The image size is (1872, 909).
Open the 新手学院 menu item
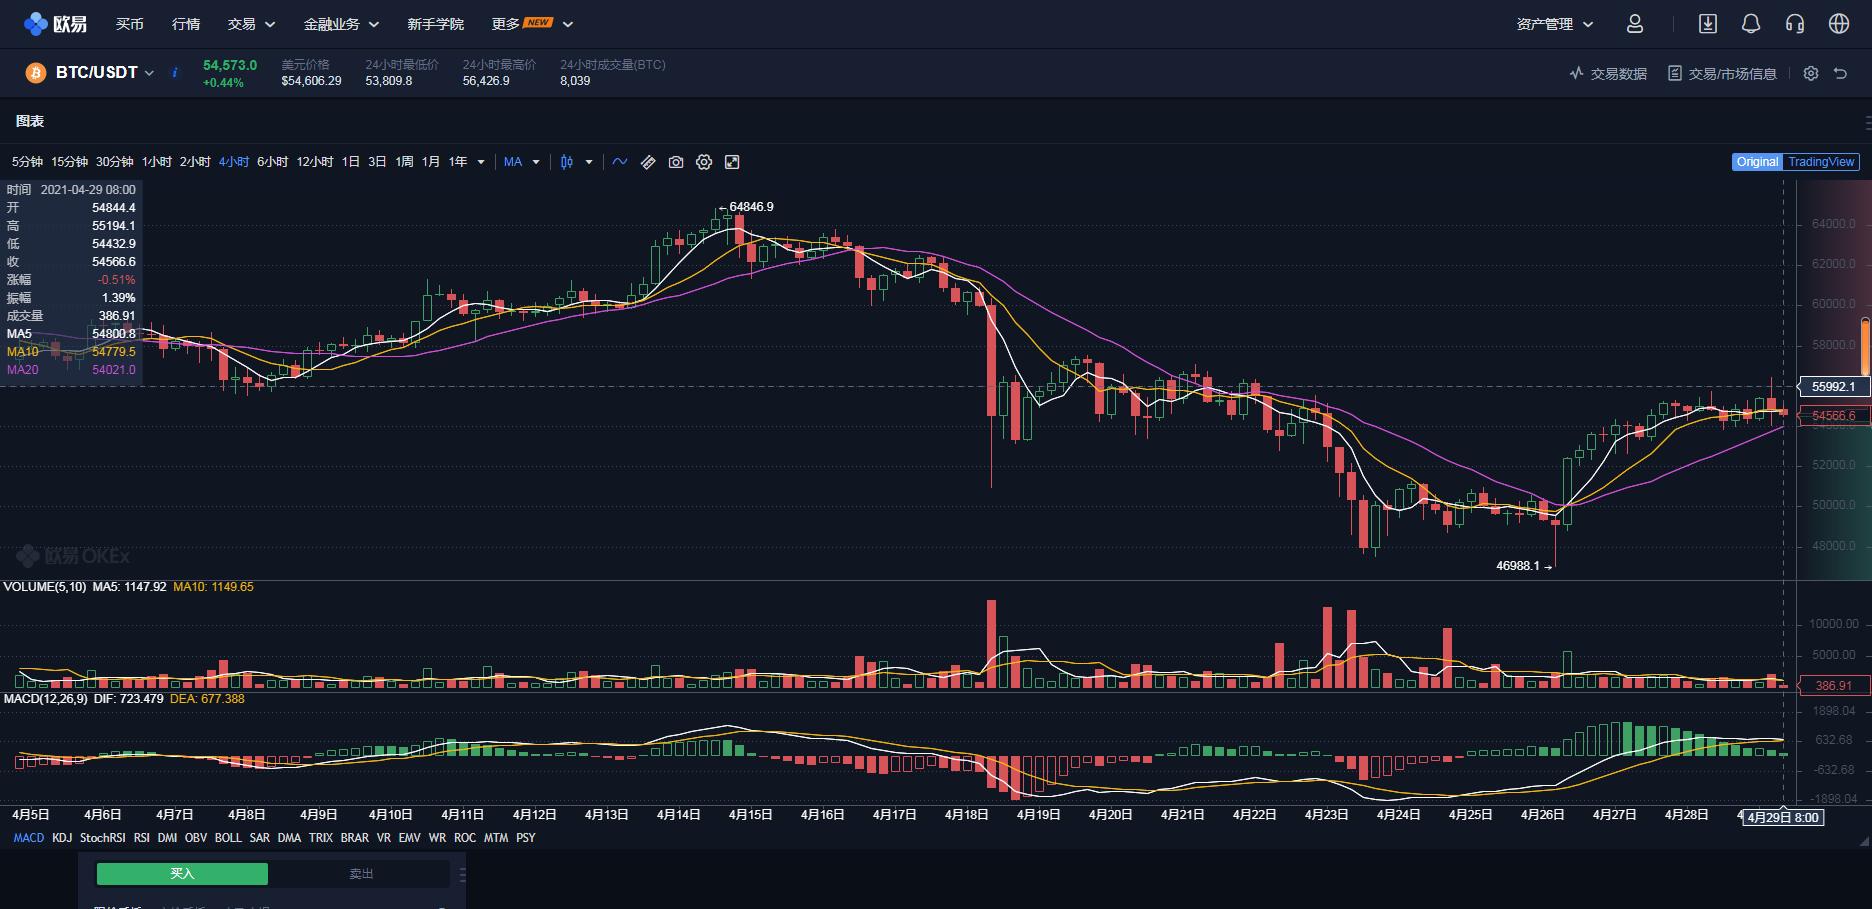436,24
